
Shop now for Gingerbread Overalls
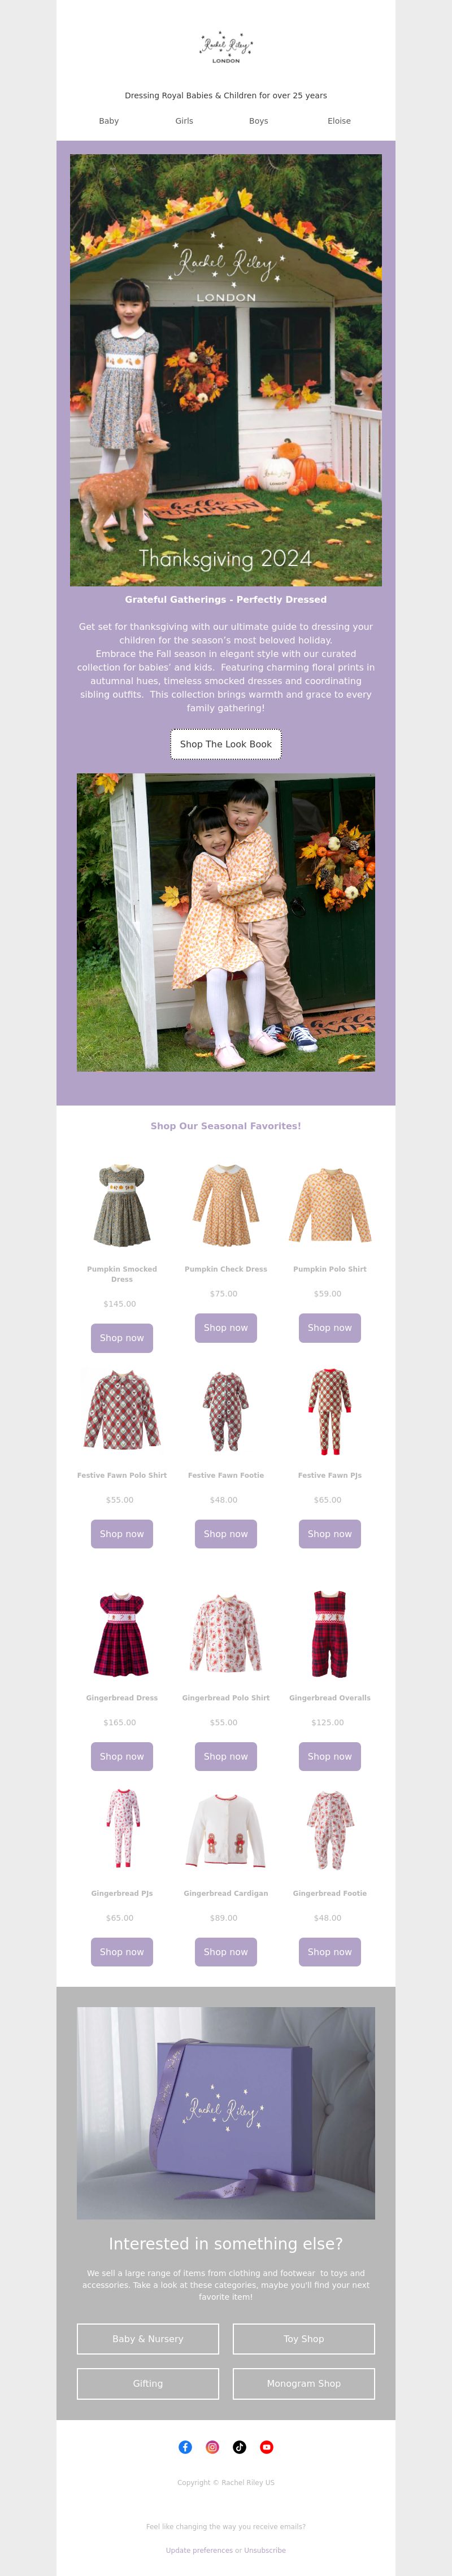330,1756
